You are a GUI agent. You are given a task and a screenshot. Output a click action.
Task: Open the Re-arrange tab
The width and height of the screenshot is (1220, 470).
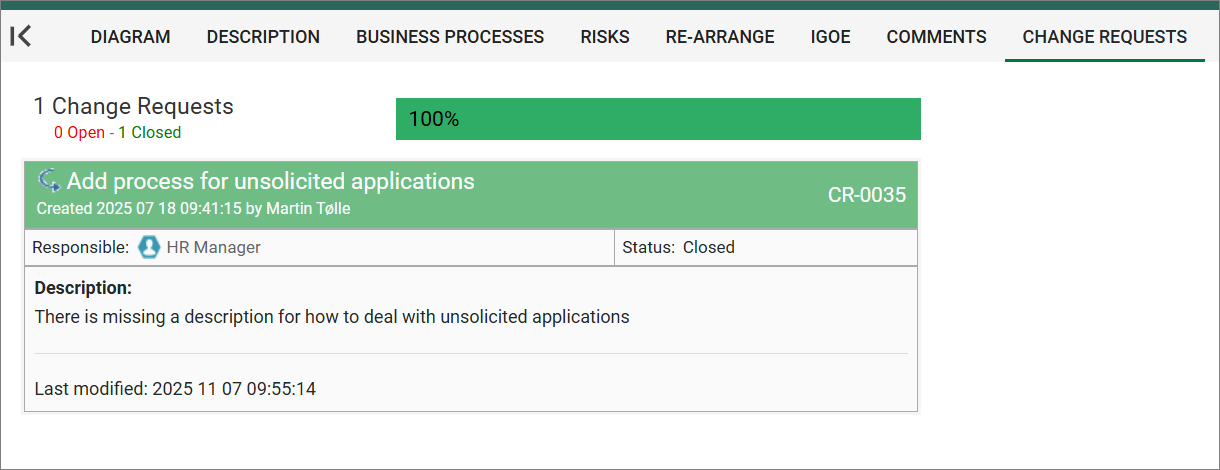coord(720,37)
